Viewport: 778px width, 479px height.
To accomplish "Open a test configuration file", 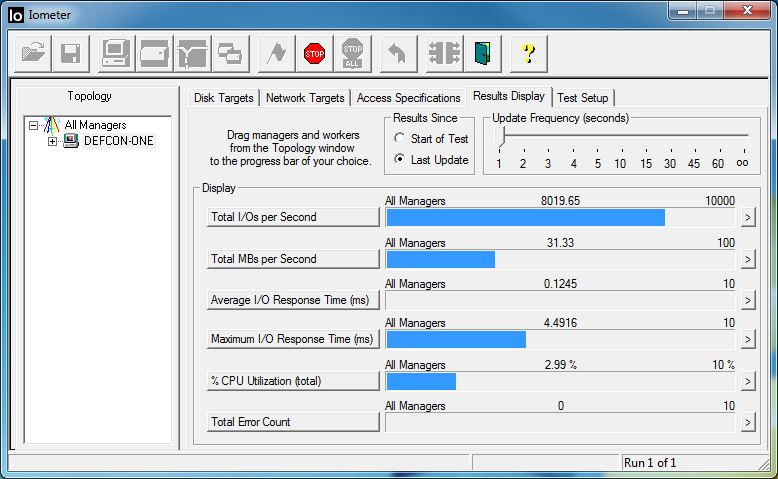I will click(34, 53).
